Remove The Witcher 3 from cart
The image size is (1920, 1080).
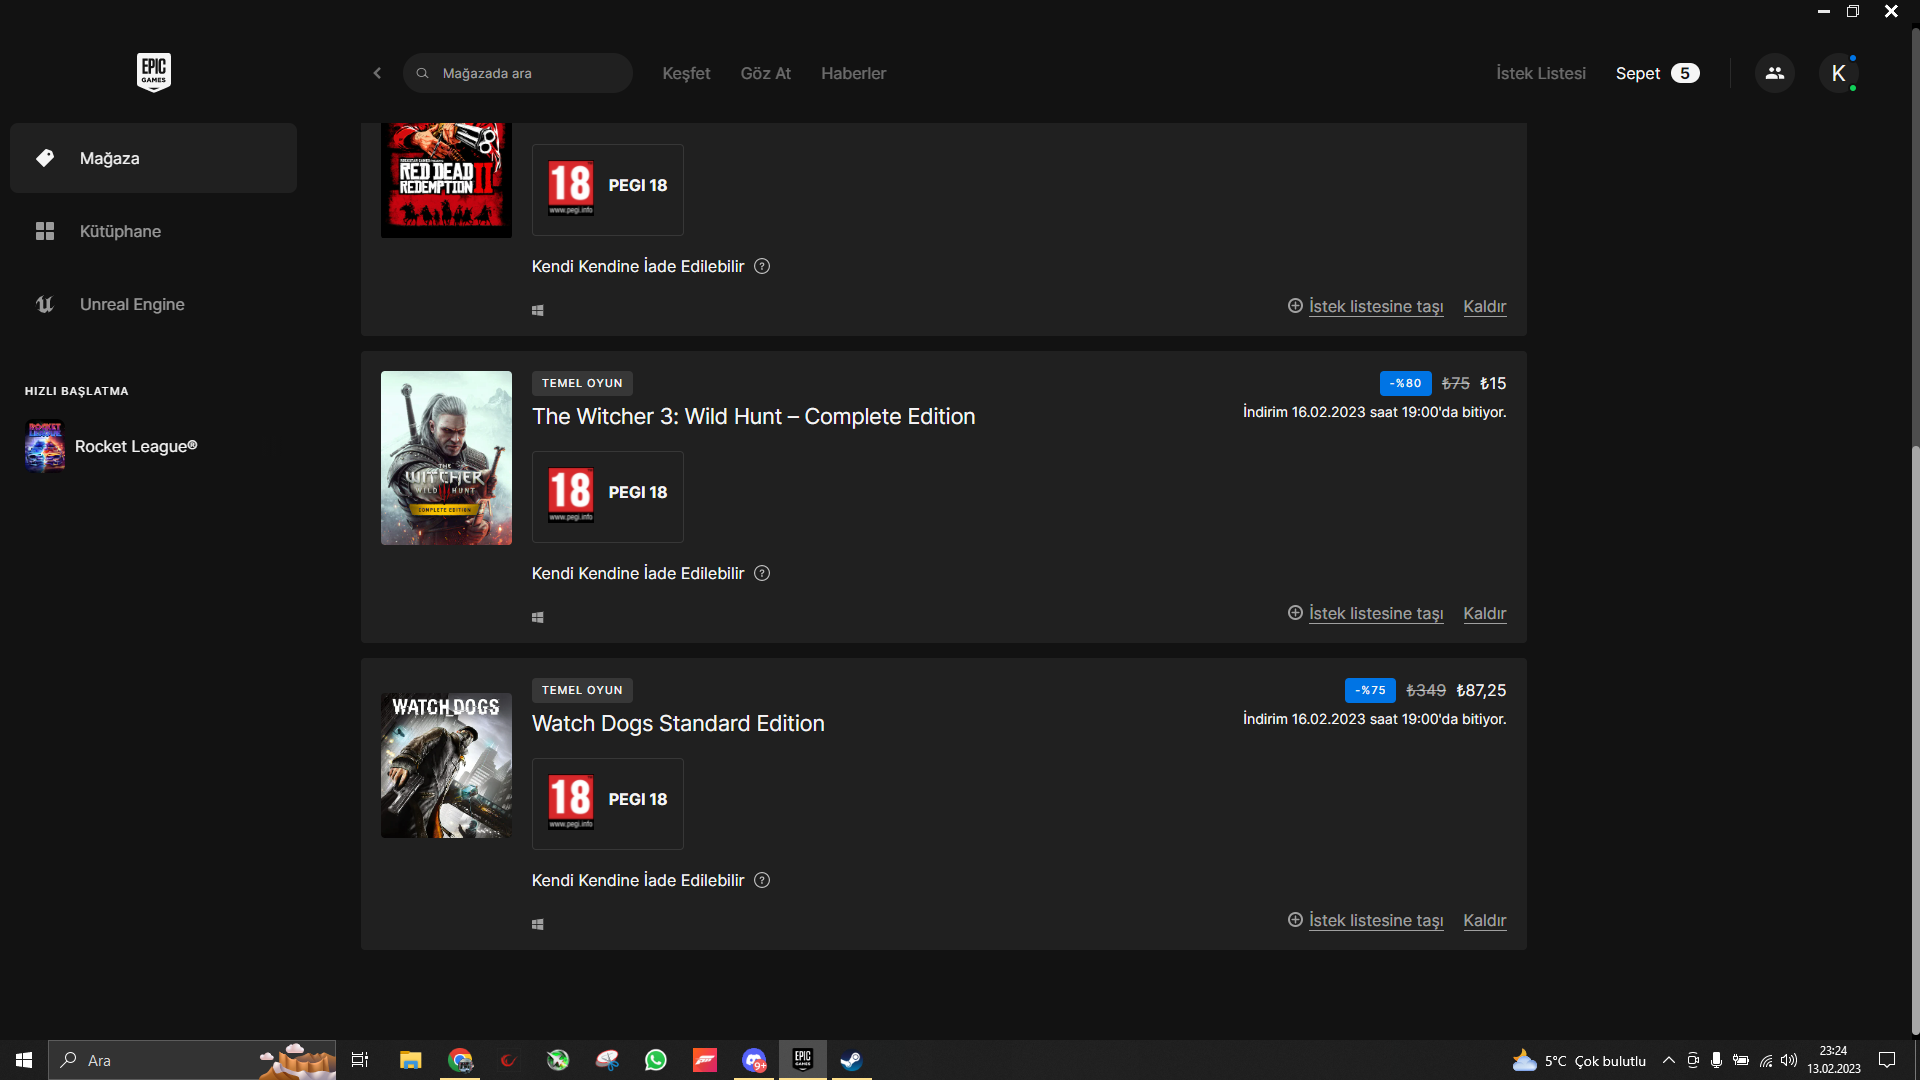(x=1484, y=613)
